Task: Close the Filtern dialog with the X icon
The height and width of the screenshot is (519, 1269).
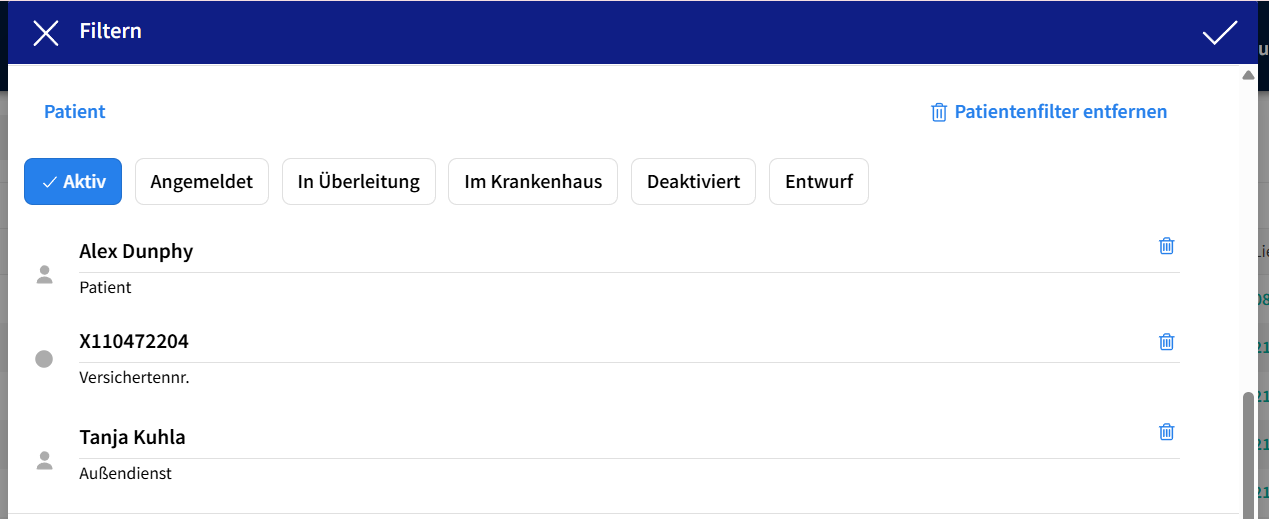Action: click(x=46, y=33)
